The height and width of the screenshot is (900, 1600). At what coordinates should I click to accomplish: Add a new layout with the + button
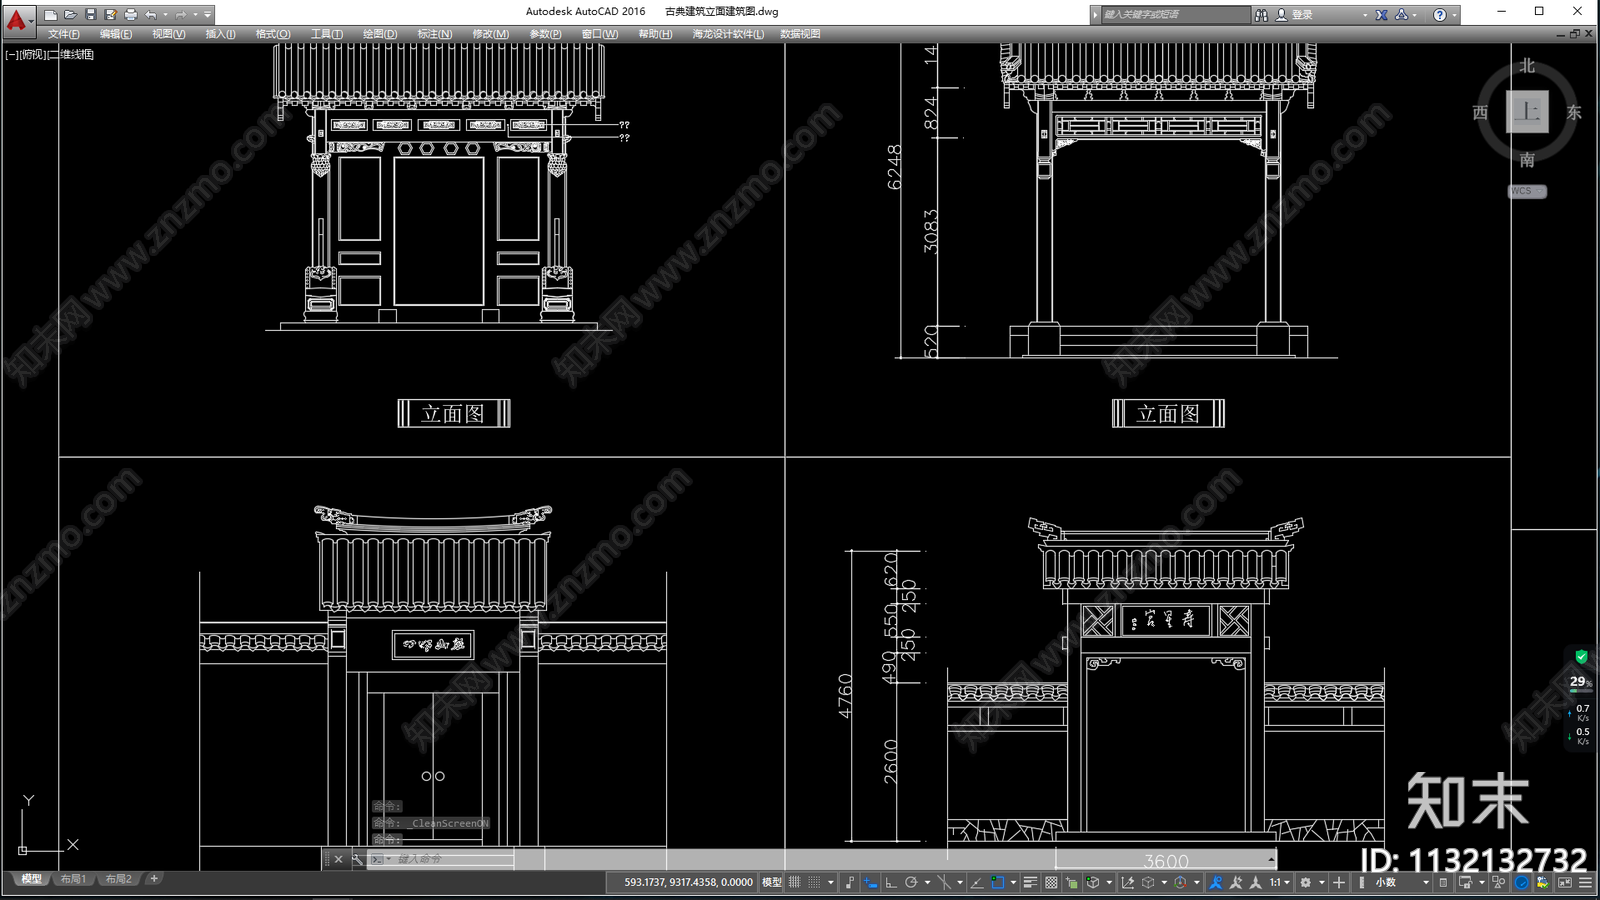pos(153,878)
